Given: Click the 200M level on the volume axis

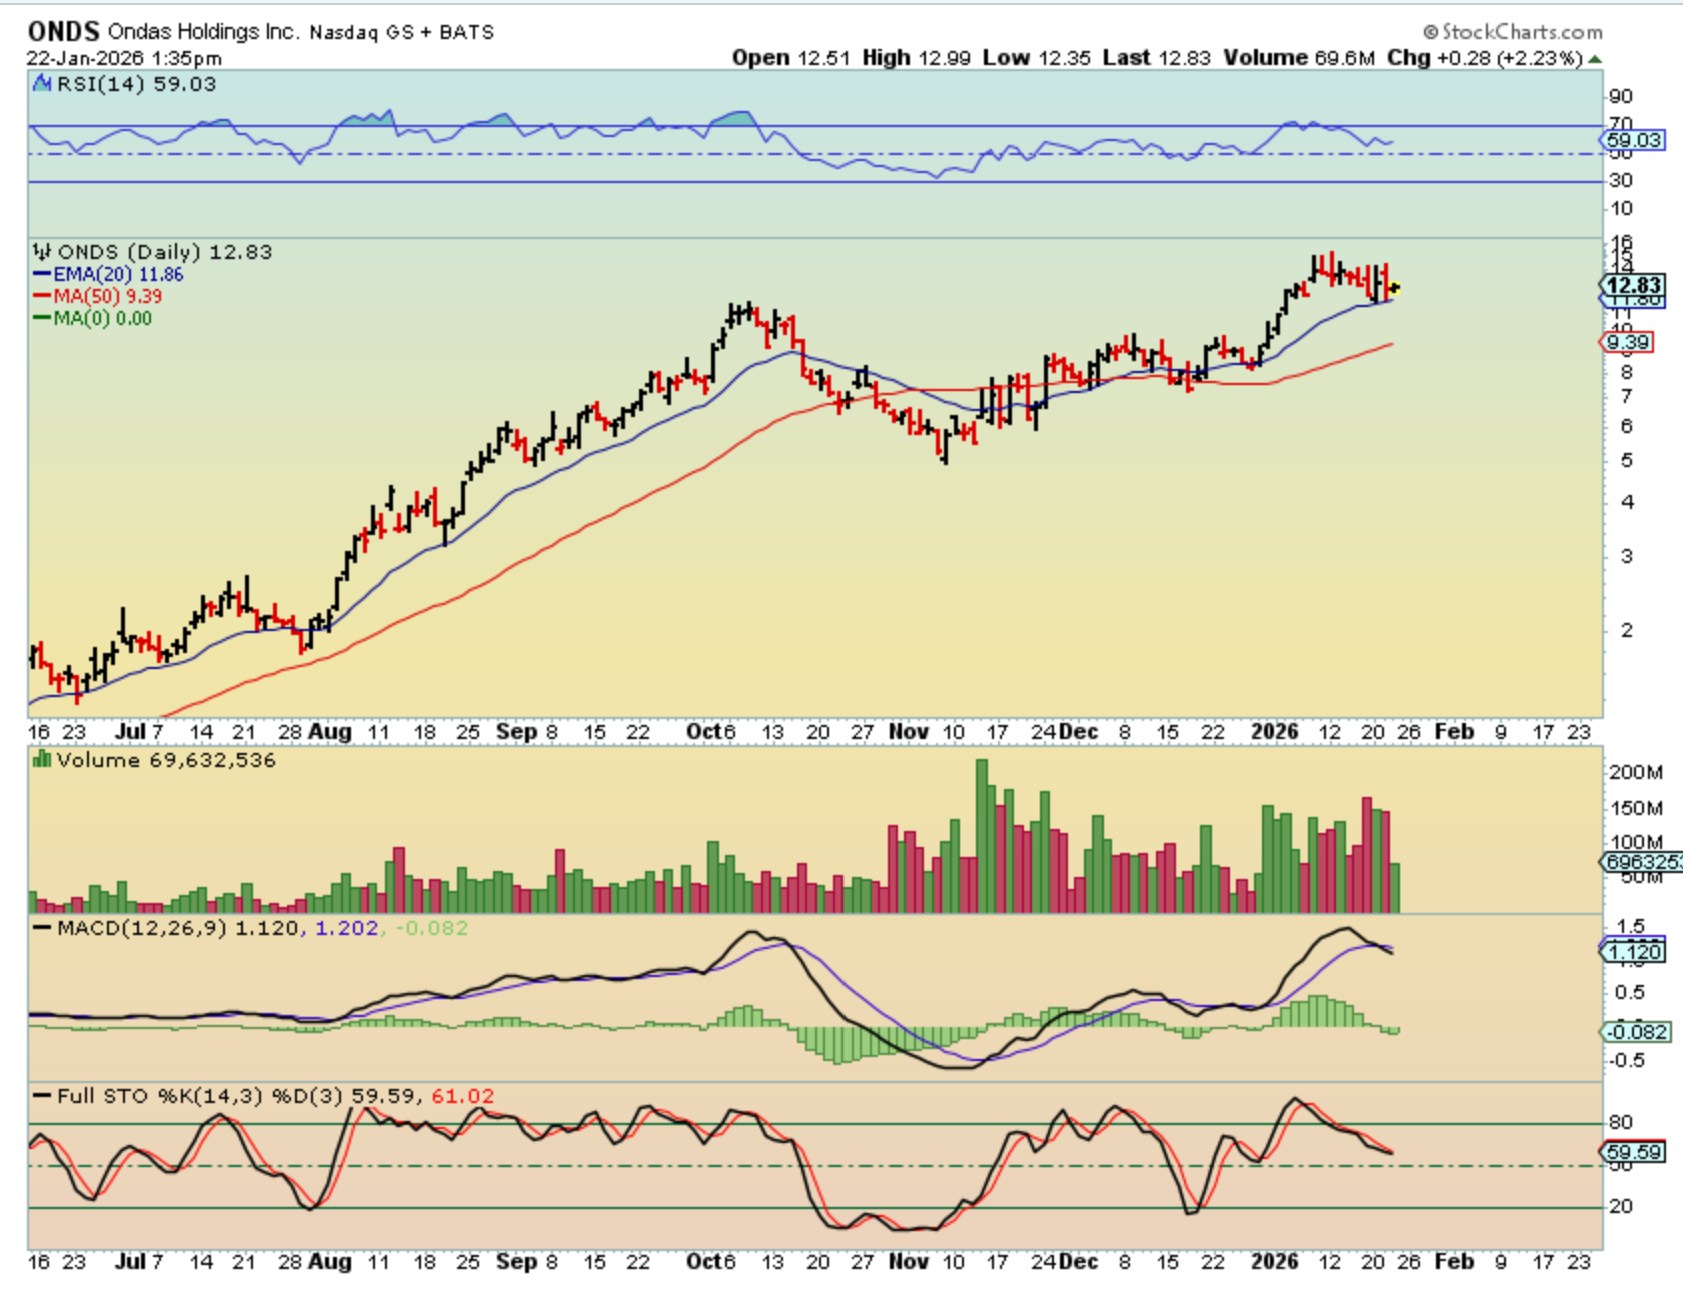Looking at the screenshot, I should point(1636,772).
